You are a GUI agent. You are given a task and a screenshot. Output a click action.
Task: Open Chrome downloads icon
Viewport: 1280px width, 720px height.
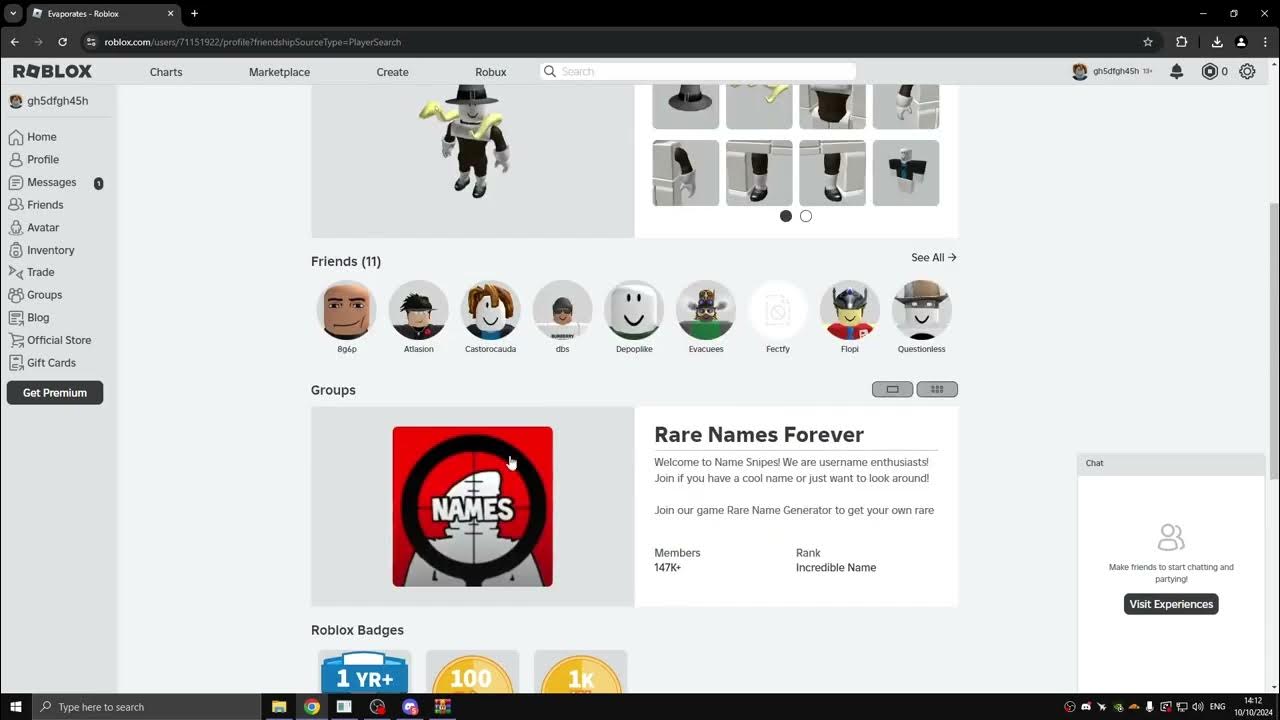tap(1217, 42)
